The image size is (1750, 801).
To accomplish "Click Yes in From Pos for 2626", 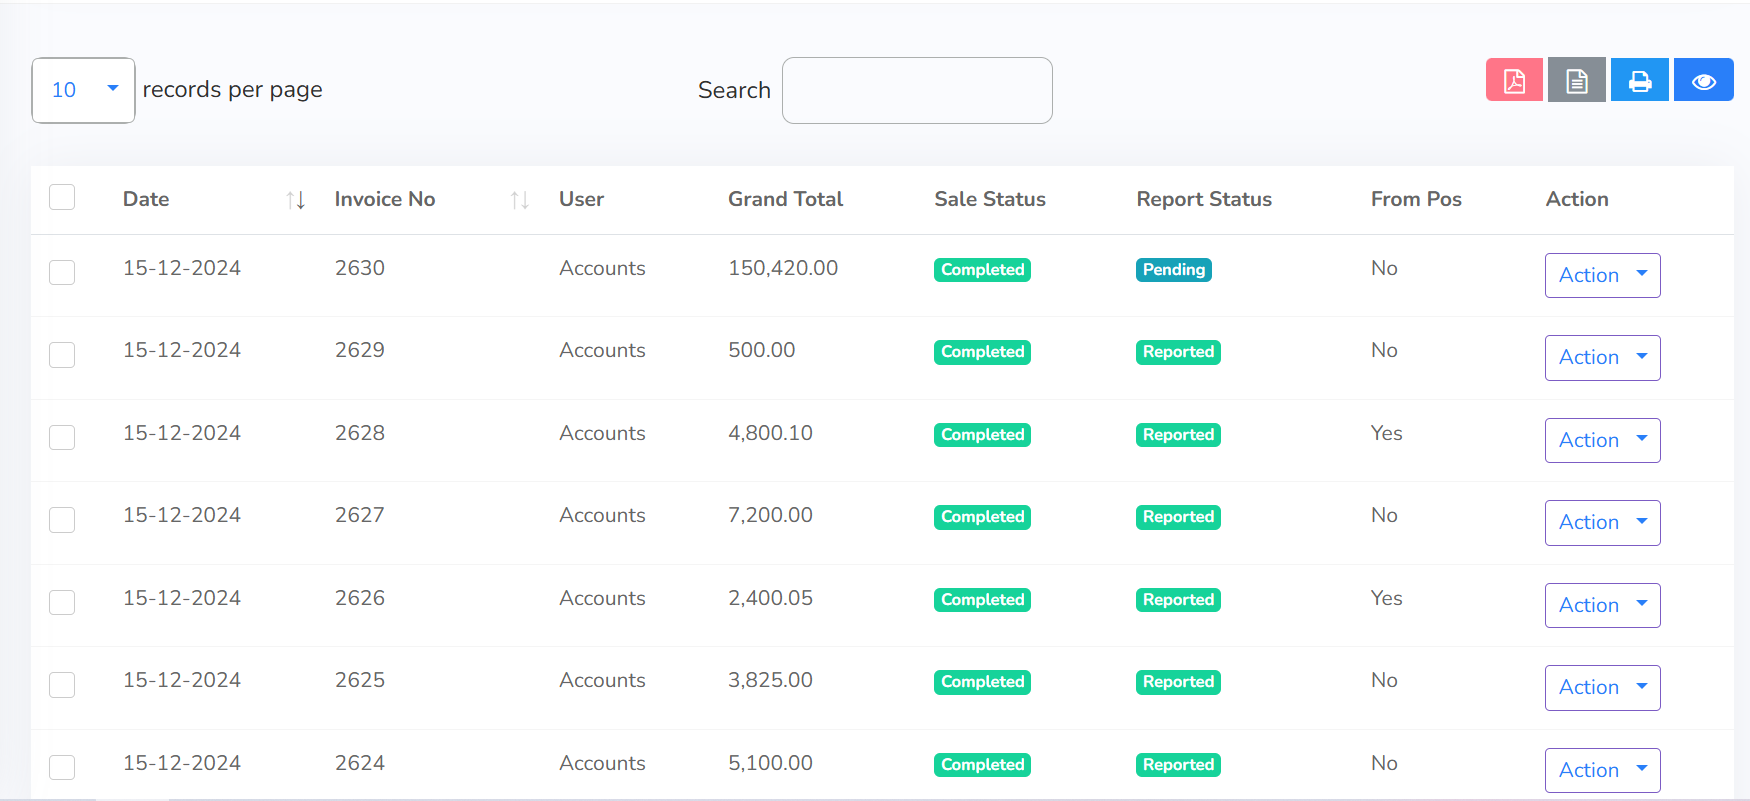I will [1386, 598].
